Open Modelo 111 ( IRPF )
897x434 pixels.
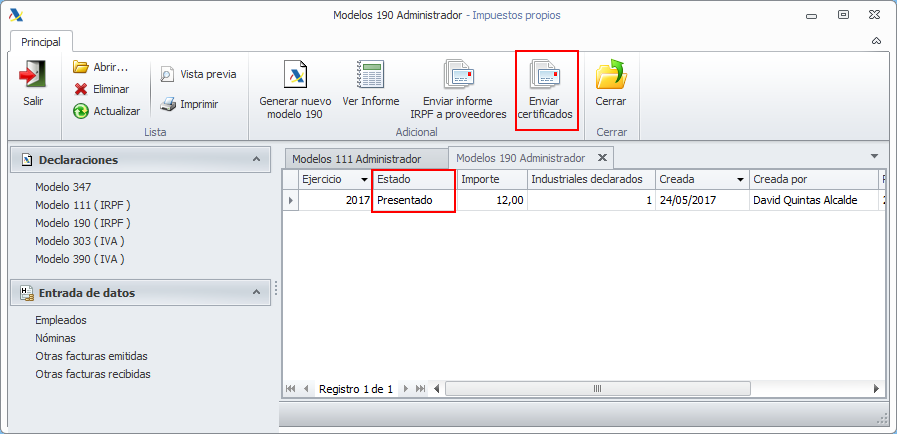82,205
